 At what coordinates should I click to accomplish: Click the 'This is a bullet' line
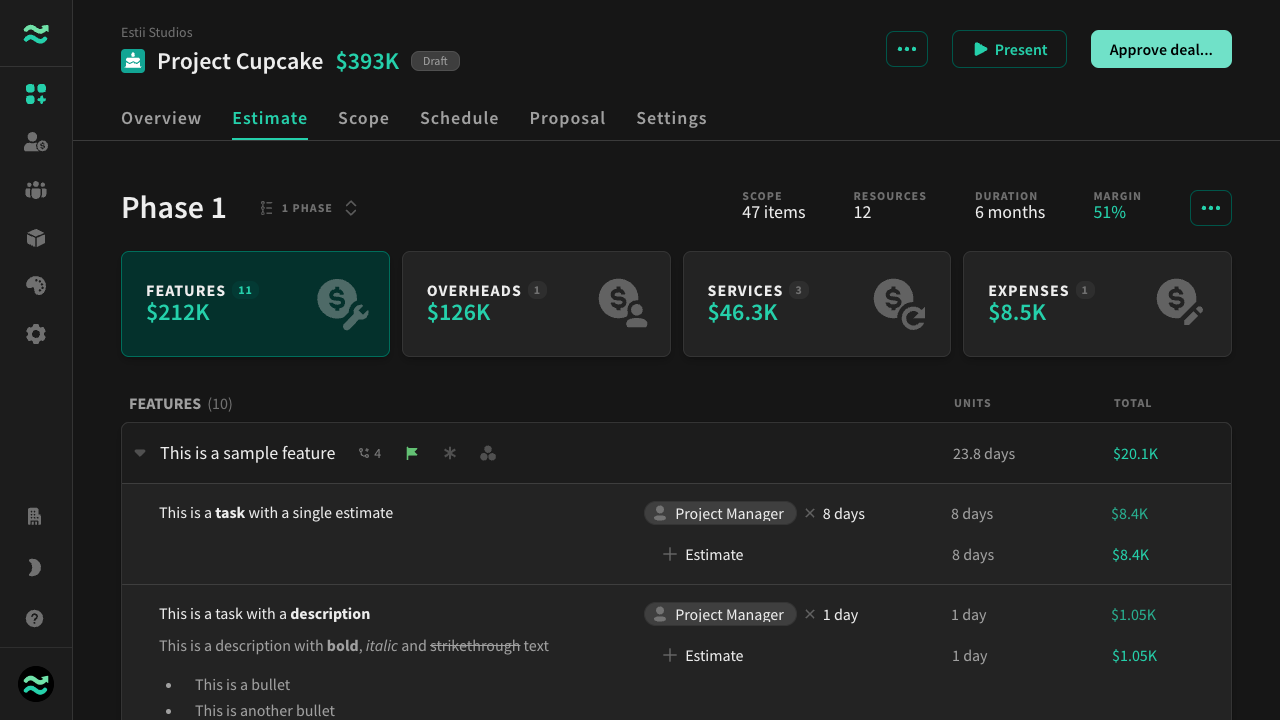click(x=243, y=685)
